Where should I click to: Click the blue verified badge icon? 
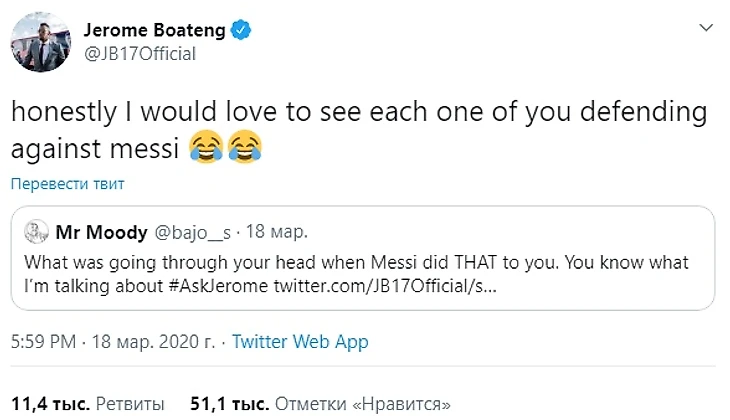pos(240,31)
